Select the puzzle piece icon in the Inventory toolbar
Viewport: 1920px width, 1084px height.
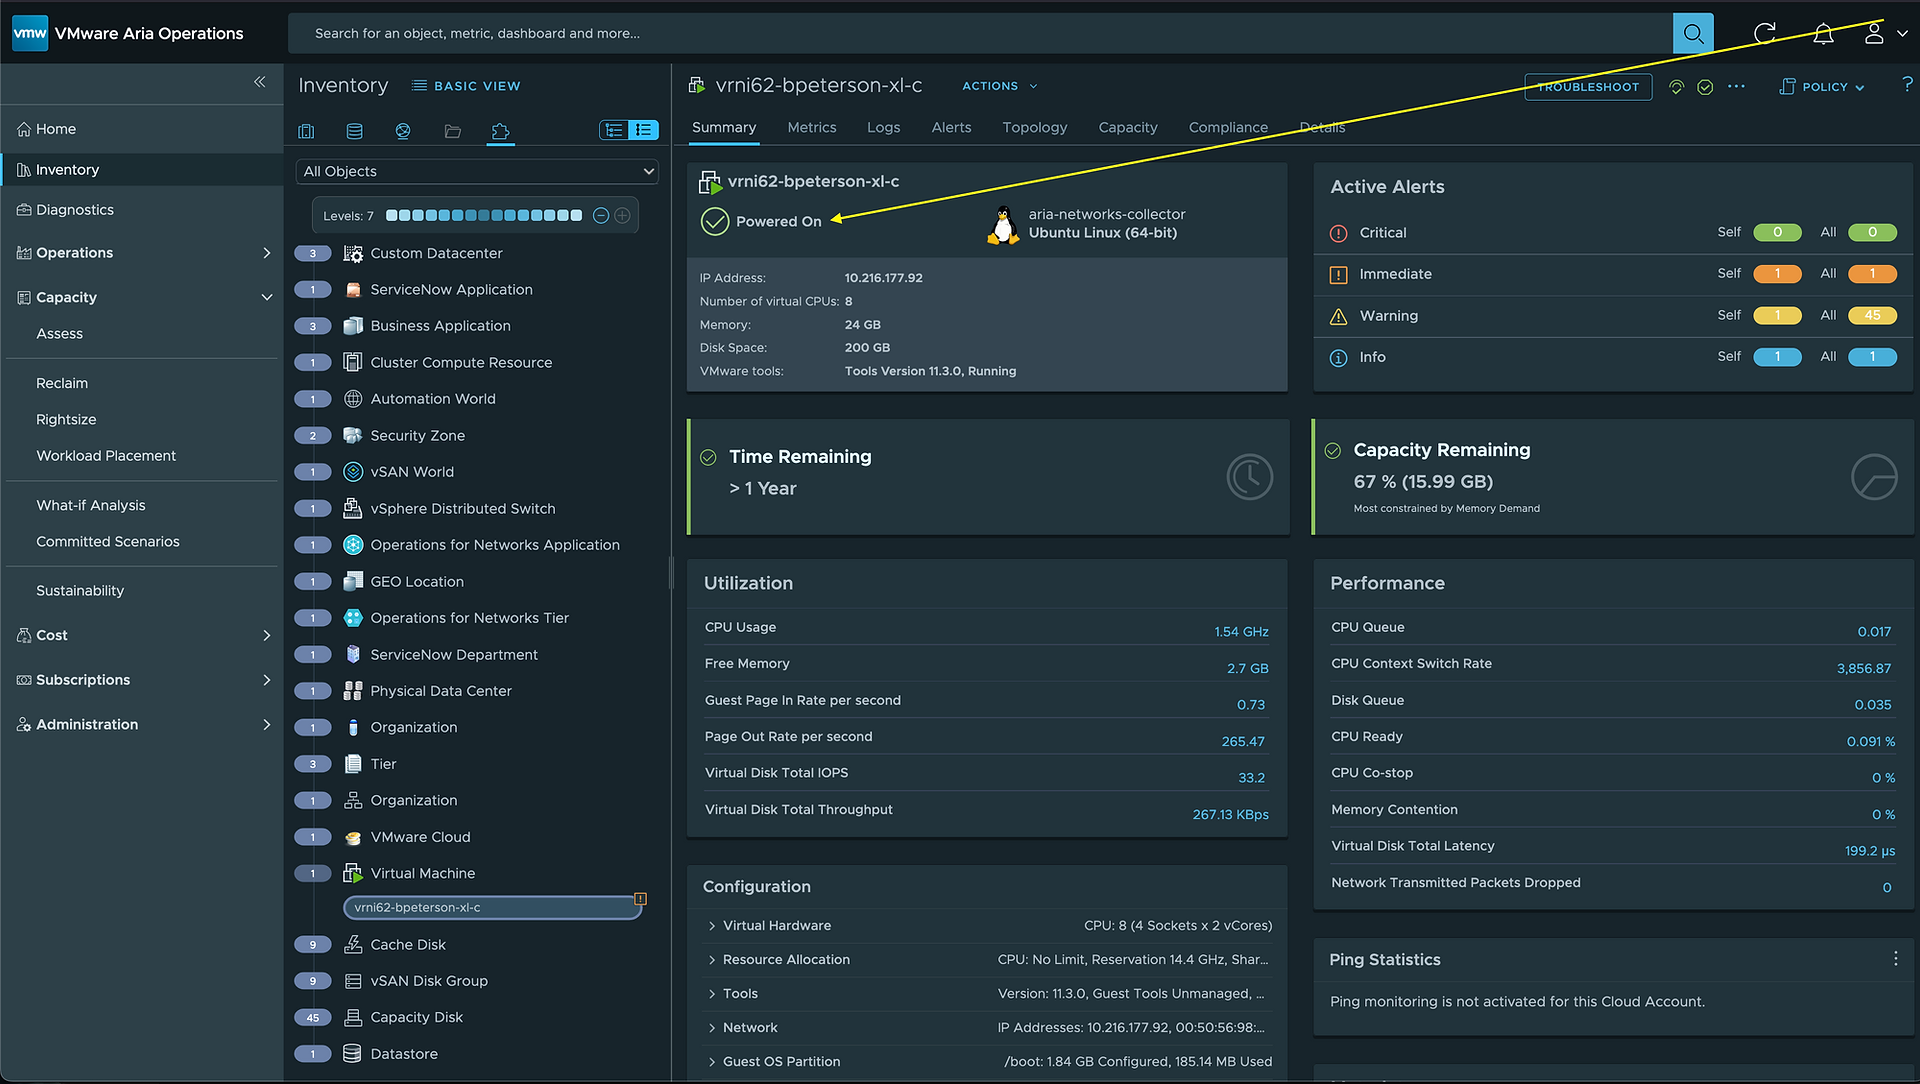(x=500, y=131)
